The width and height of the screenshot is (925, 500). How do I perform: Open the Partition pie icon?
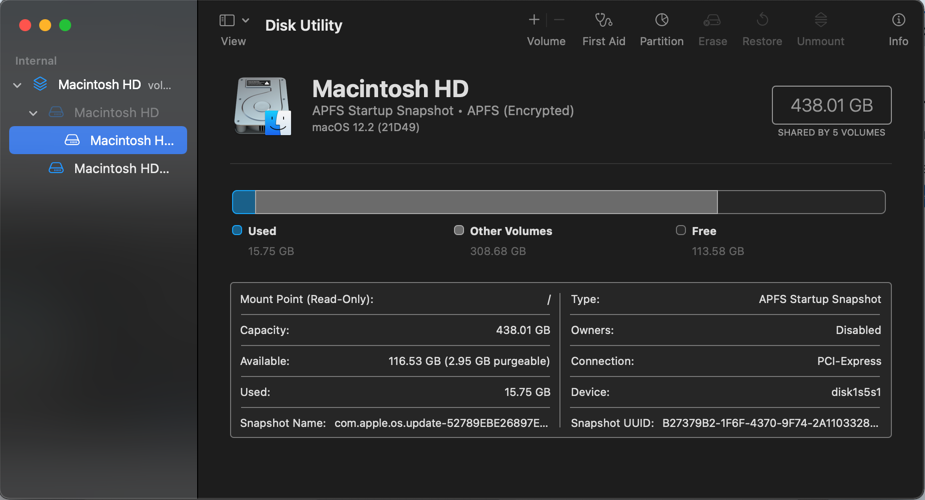(x=662, y=20)
